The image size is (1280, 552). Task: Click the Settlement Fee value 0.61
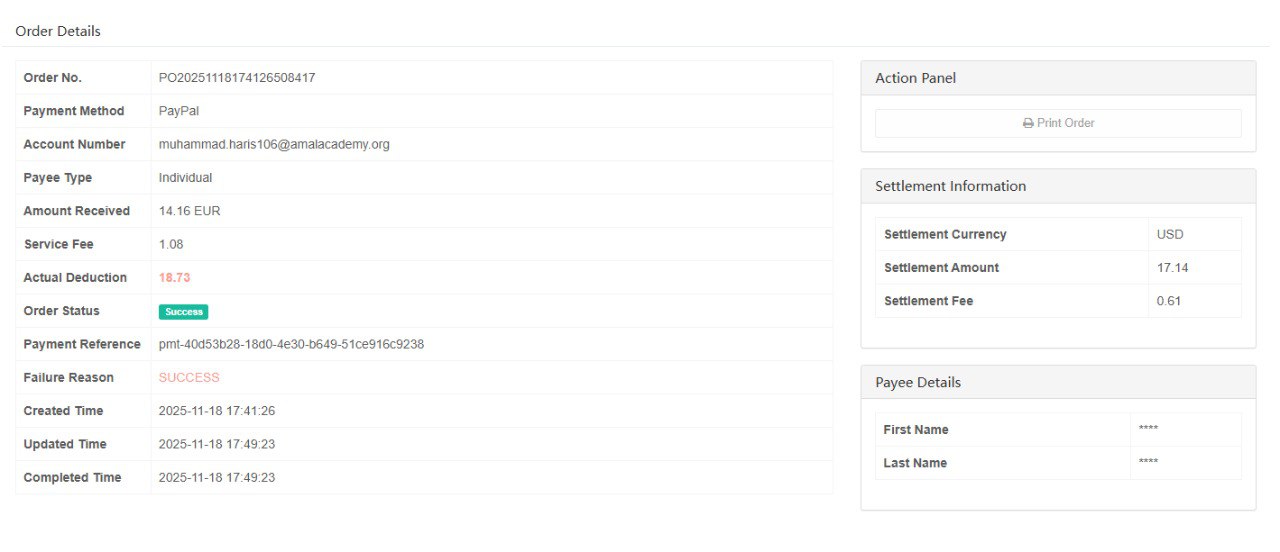1168,301
